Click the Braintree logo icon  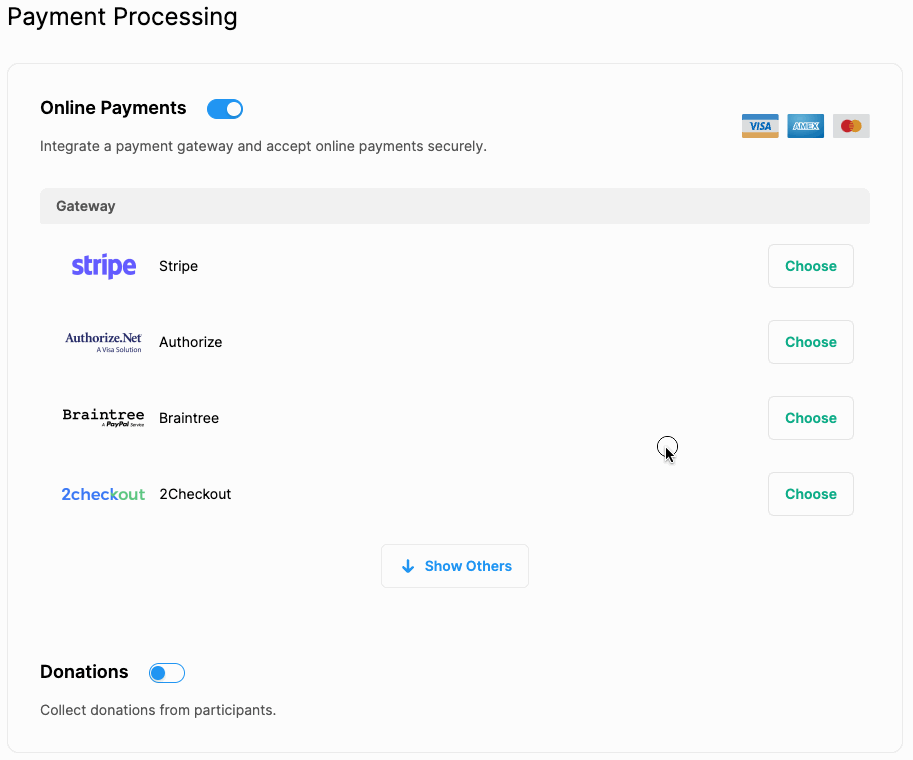point(103,417)
